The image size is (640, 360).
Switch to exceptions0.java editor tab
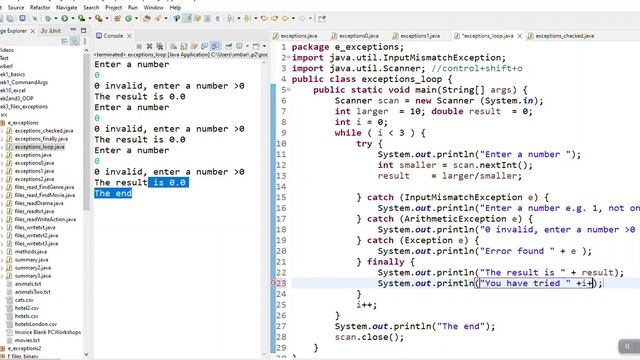355,36
